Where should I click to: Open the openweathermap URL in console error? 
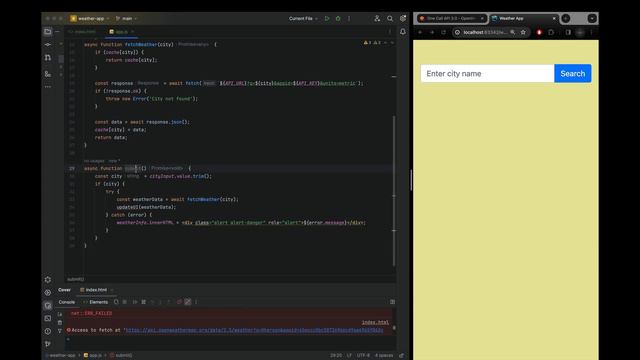254,330
